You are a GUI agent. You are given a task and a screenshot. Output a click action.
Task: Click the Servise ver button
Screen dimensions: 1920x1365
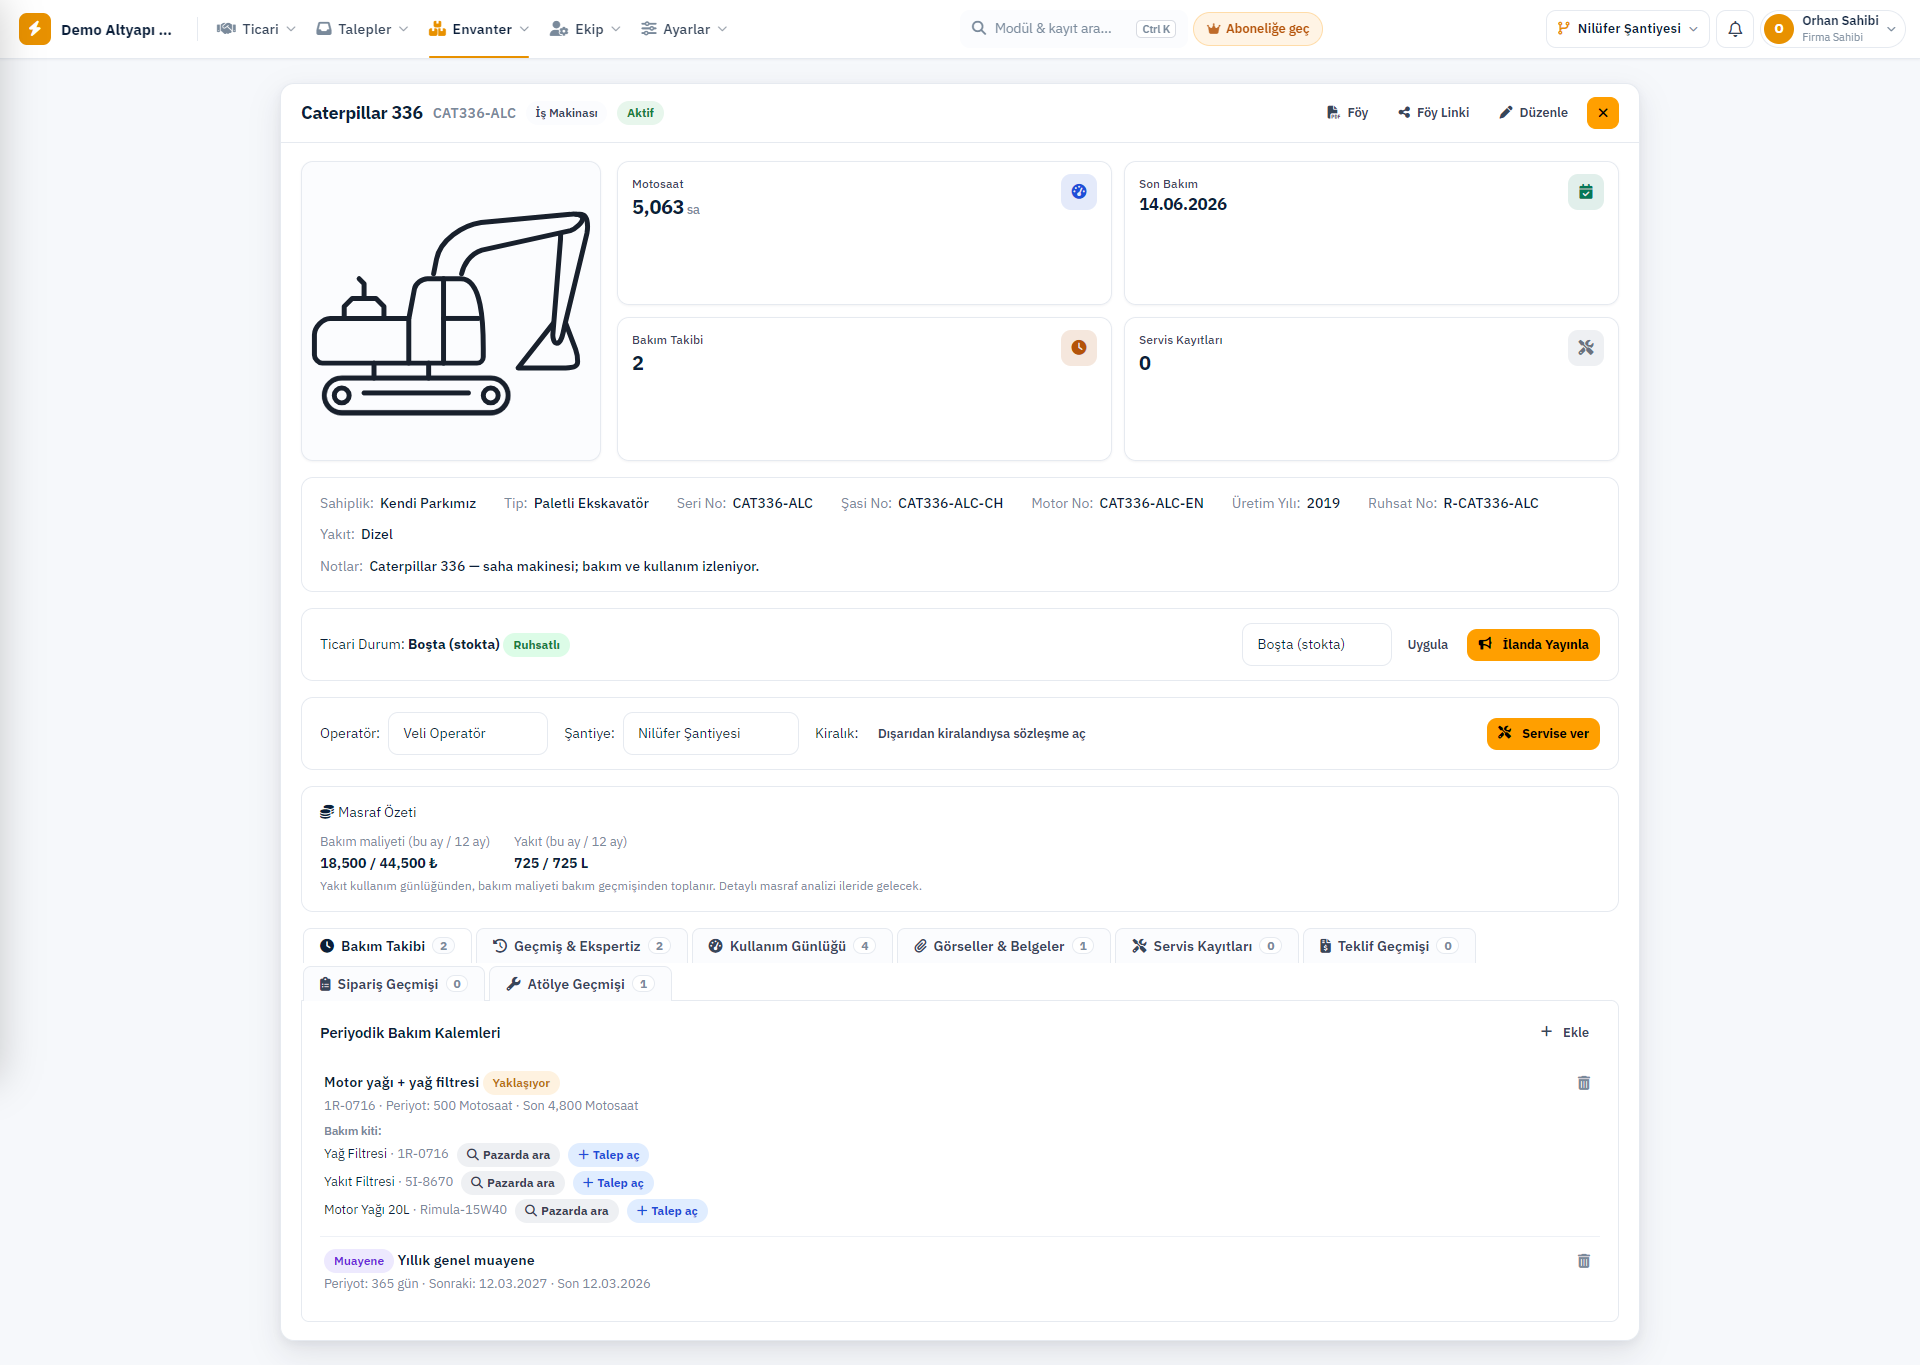[x=1543, y=734]
